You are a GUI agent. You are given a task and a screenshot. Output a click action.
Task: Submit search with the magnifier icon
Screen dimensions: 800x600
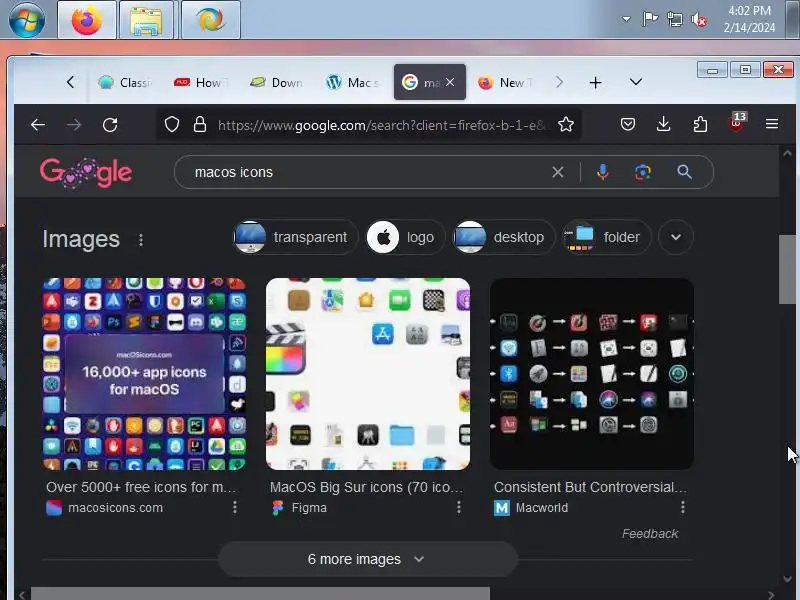coord(684,172)
